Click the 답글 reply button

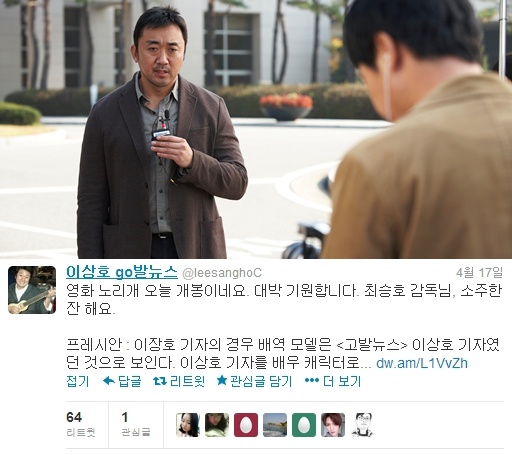point(130,381)
